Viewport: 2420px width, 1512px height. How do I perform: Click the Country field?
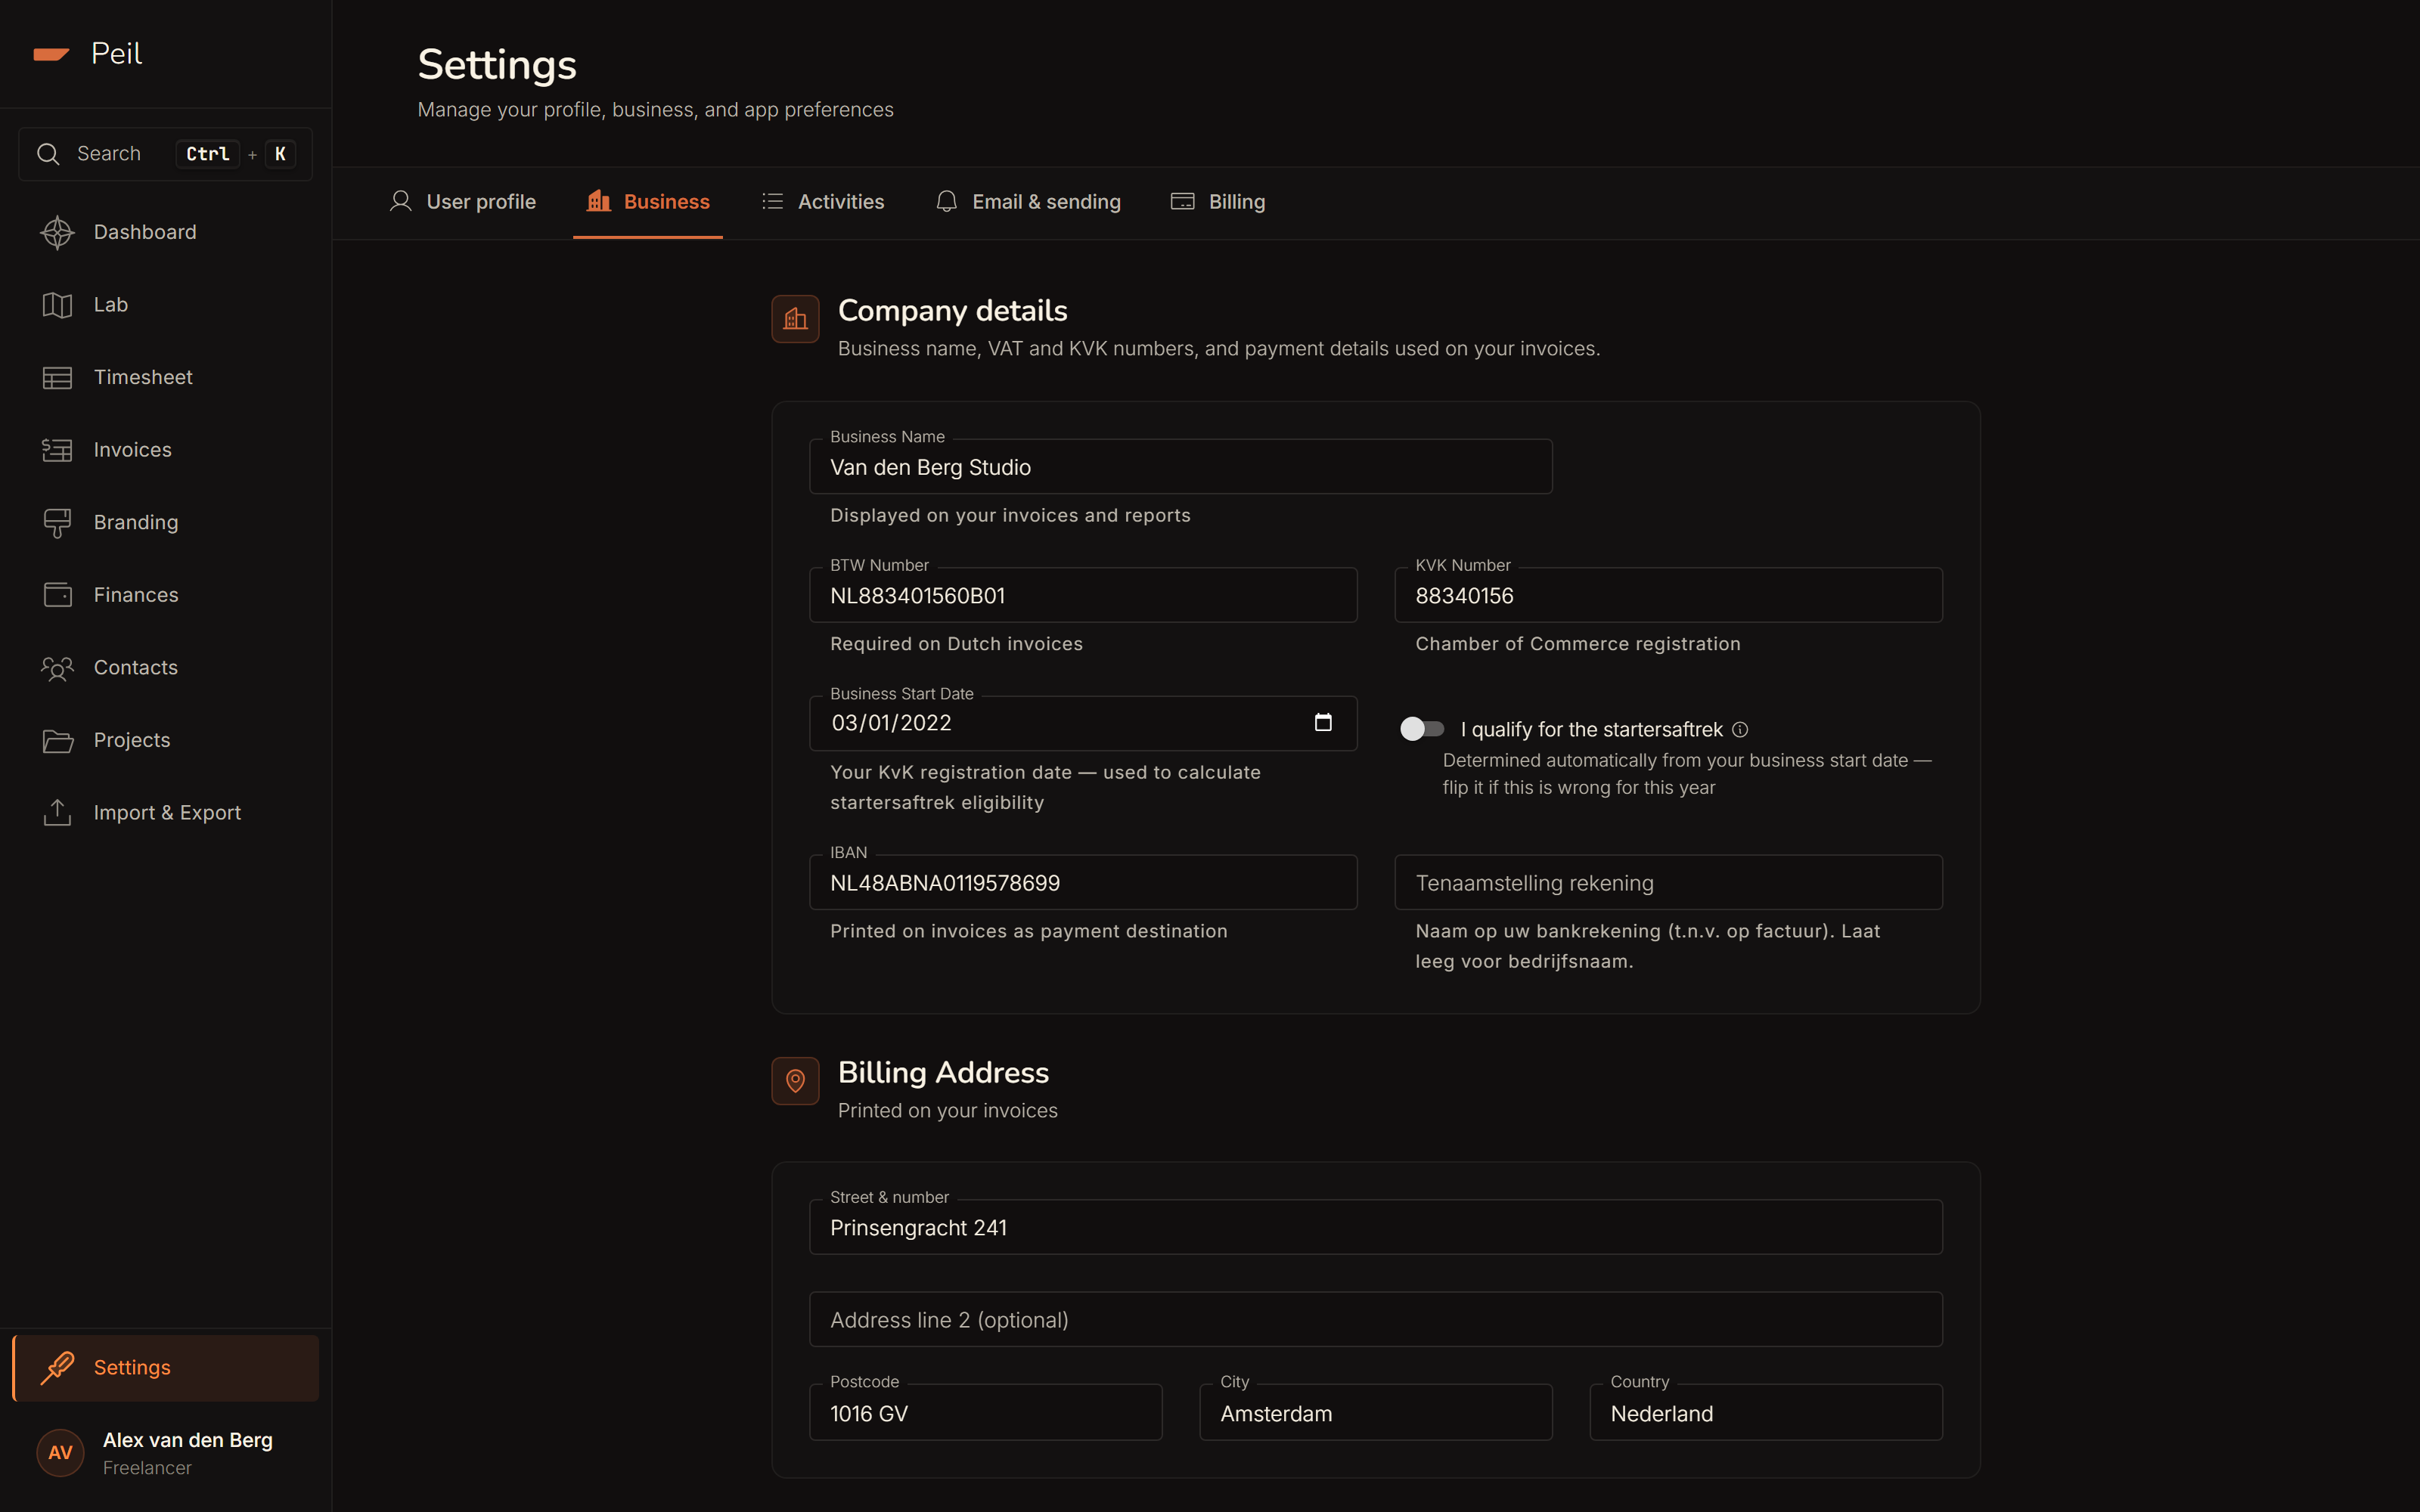[x=1766, y=1412]
